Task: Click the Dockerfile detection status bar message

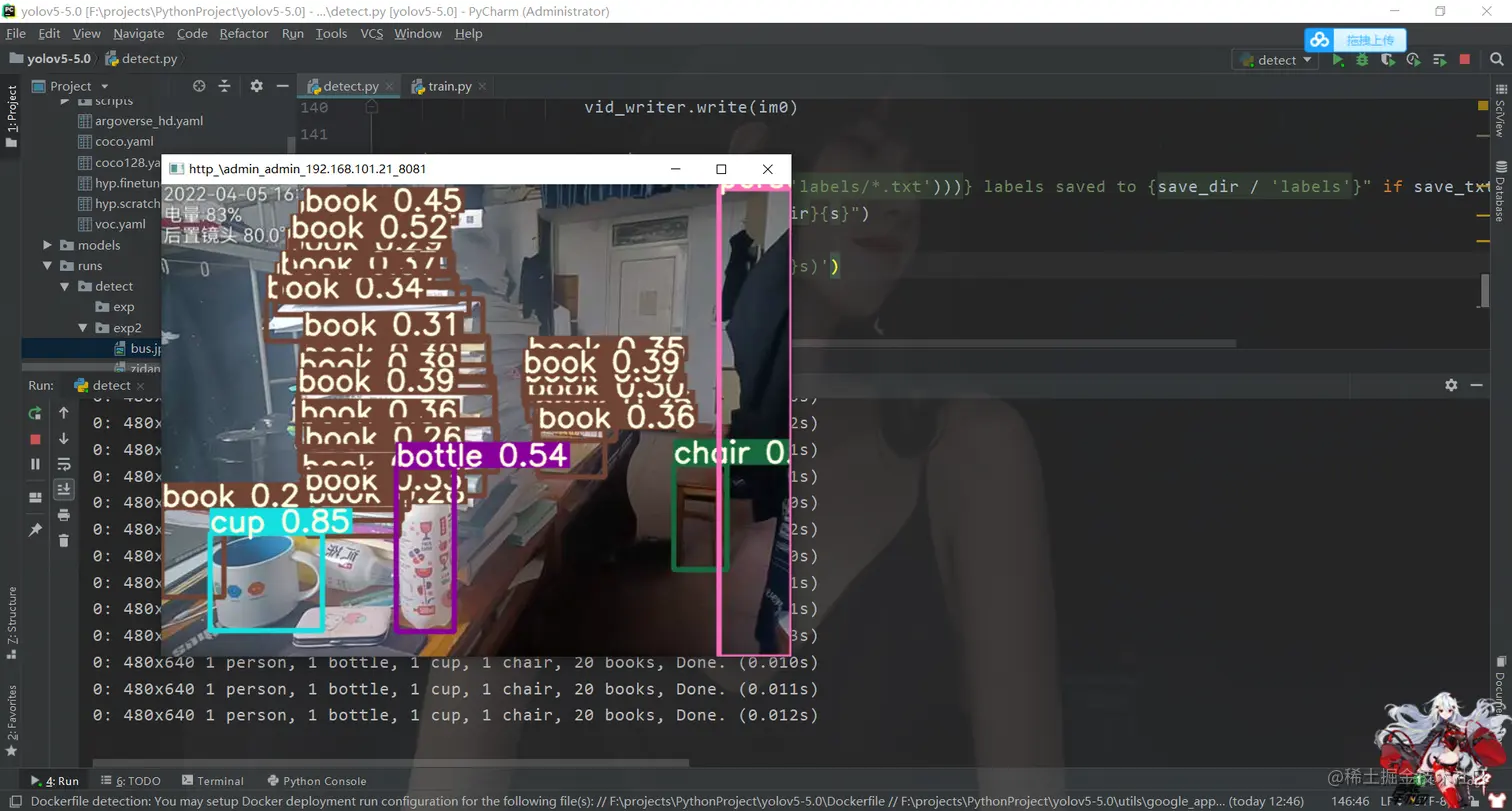Action: [x=667, y=801]
